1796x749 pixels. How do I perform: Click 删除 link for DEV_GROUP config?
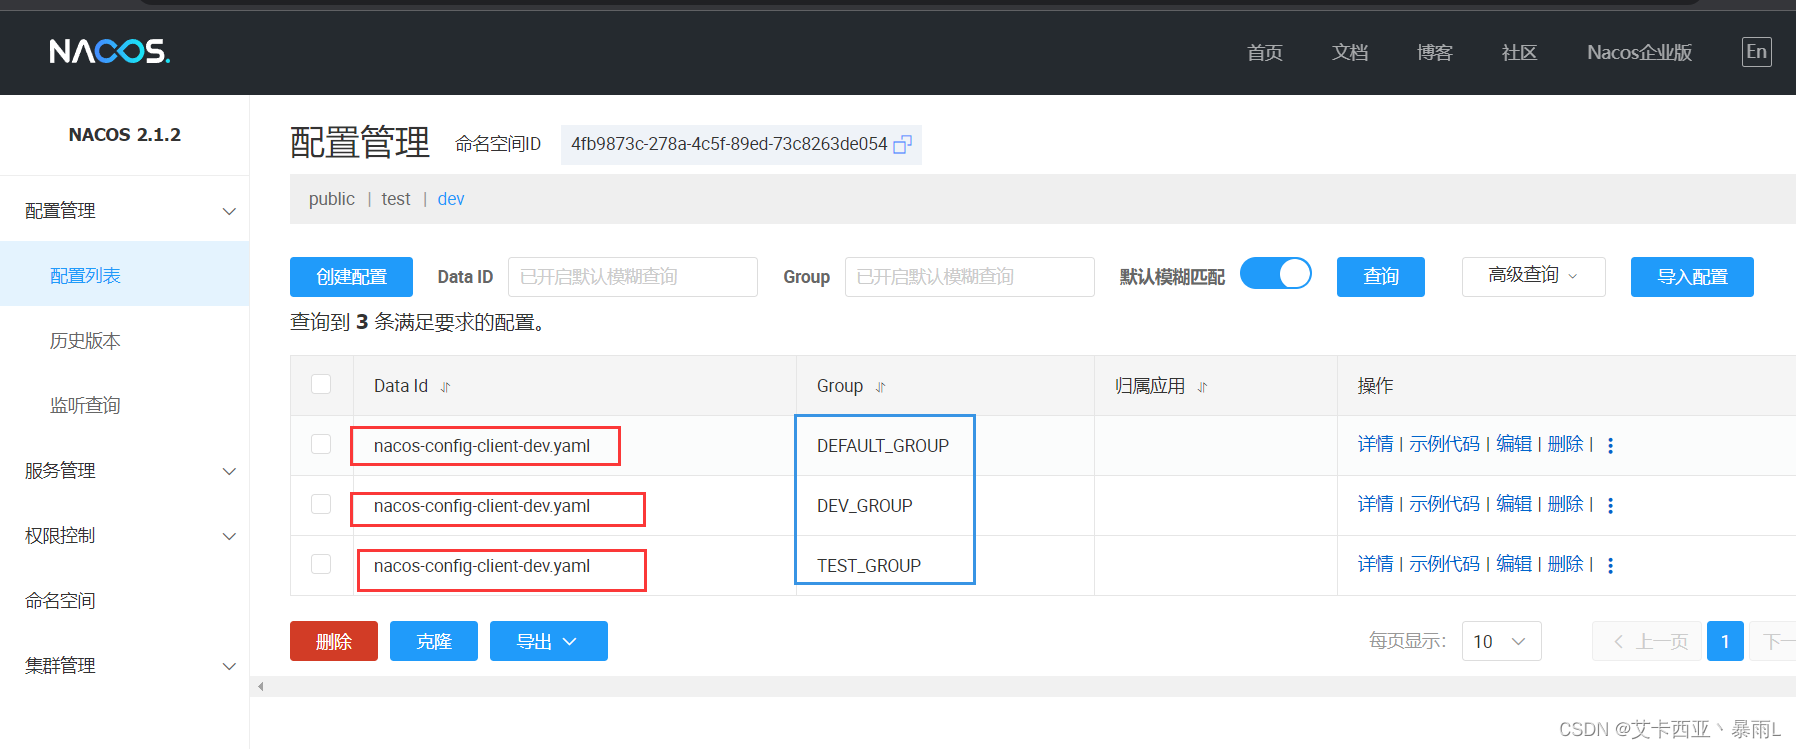(1565, 504)
